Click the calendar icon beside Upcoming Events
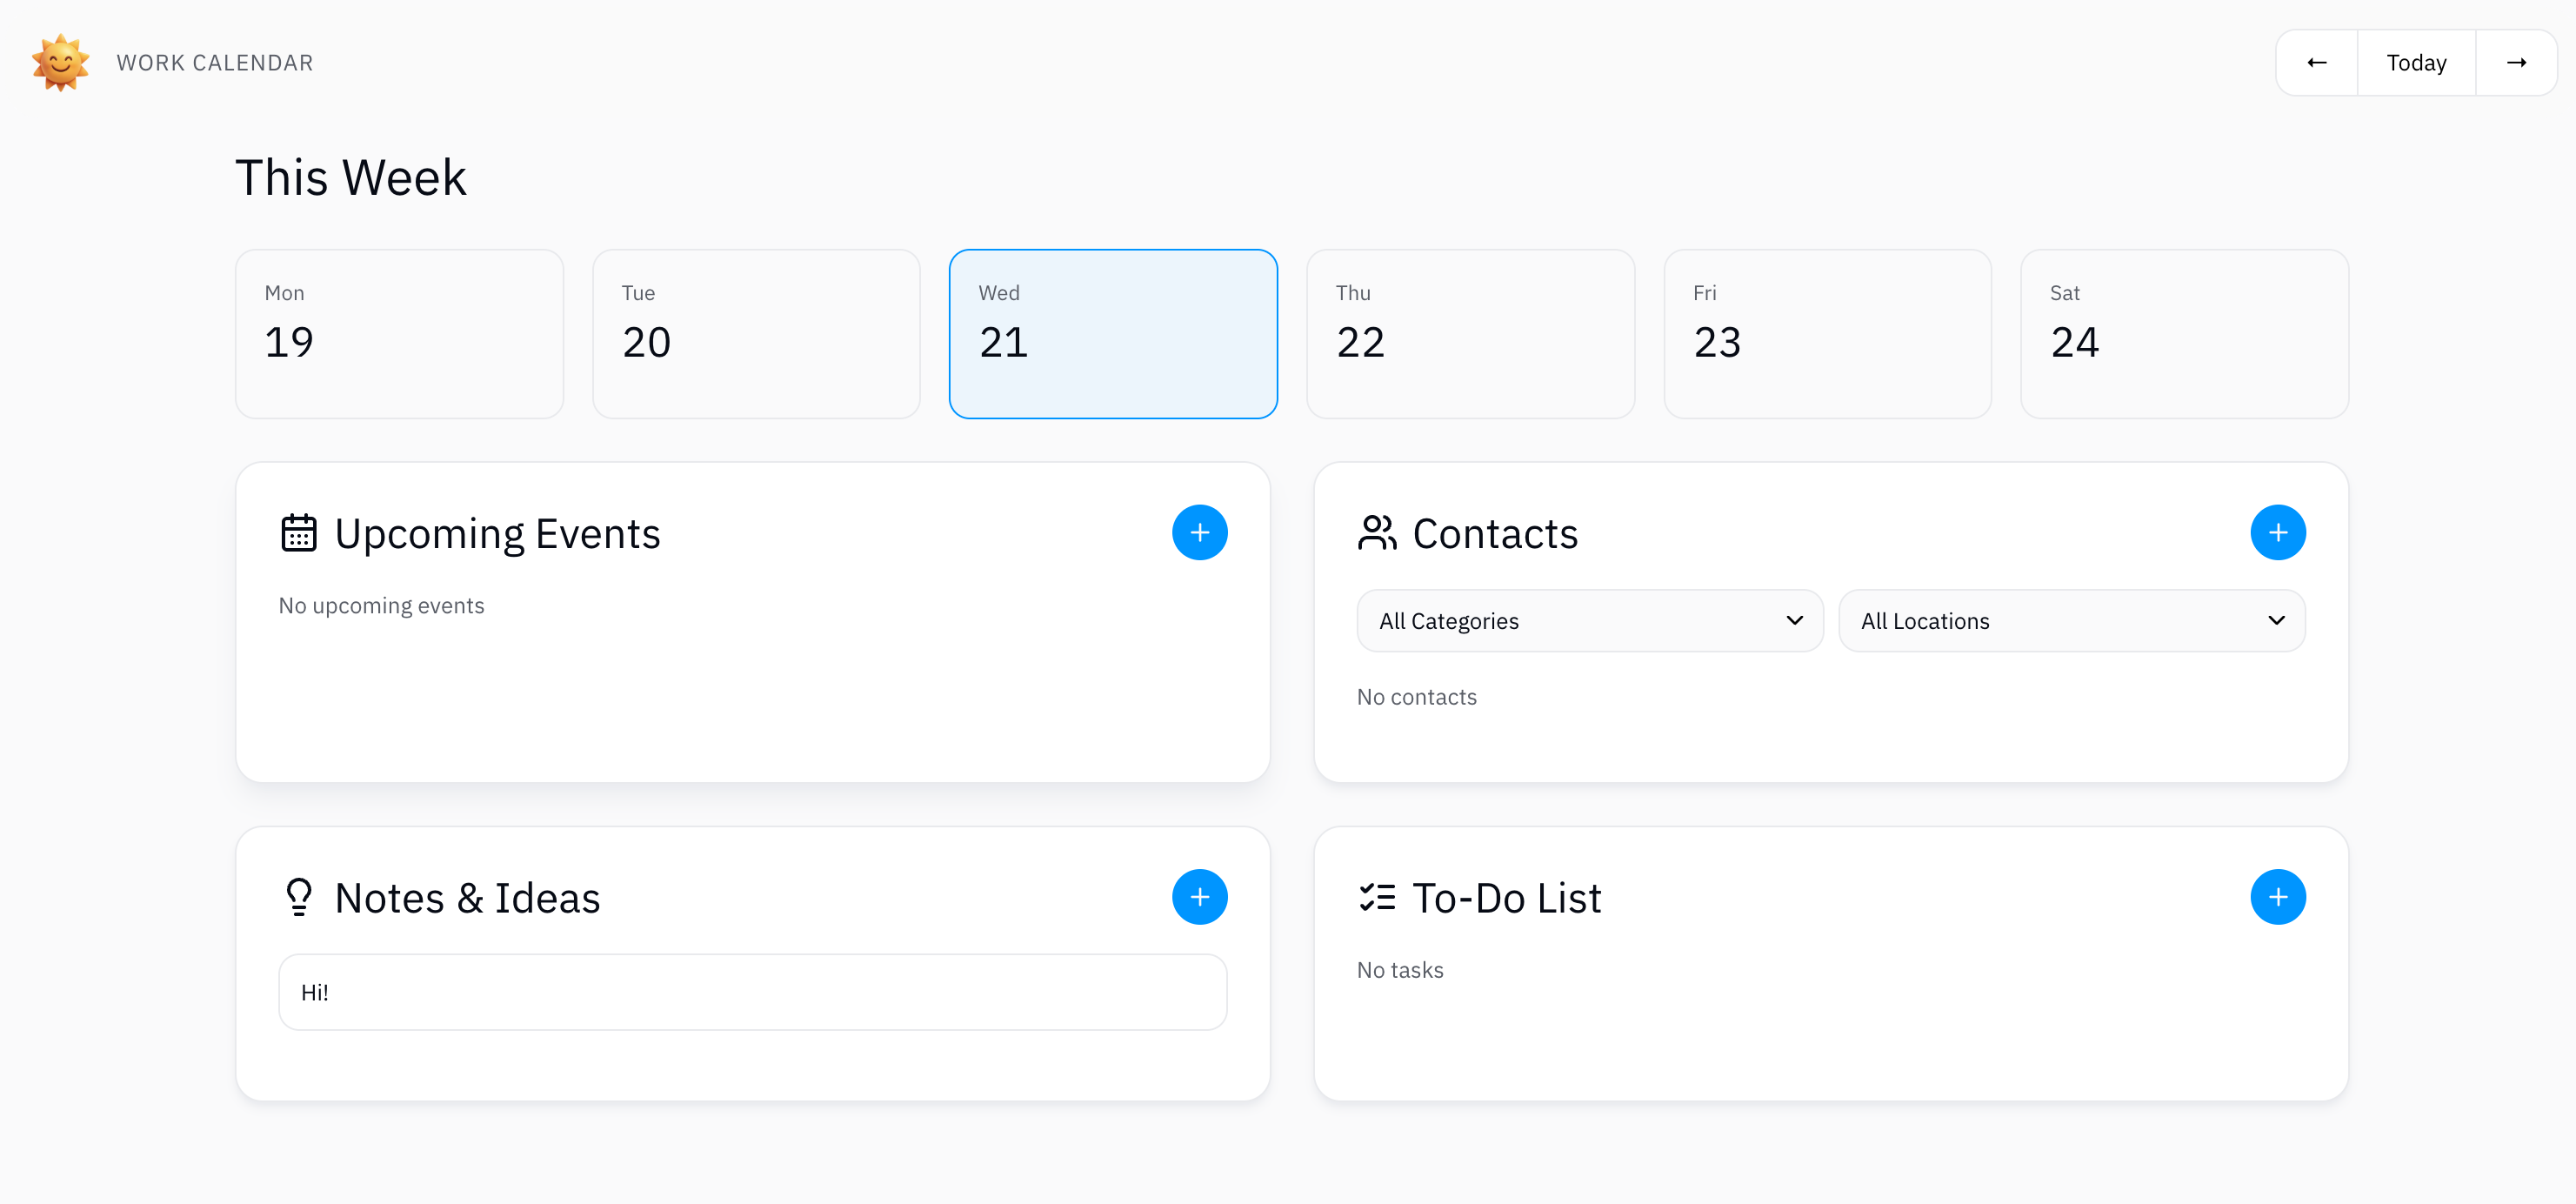 [x=299, y=533]
